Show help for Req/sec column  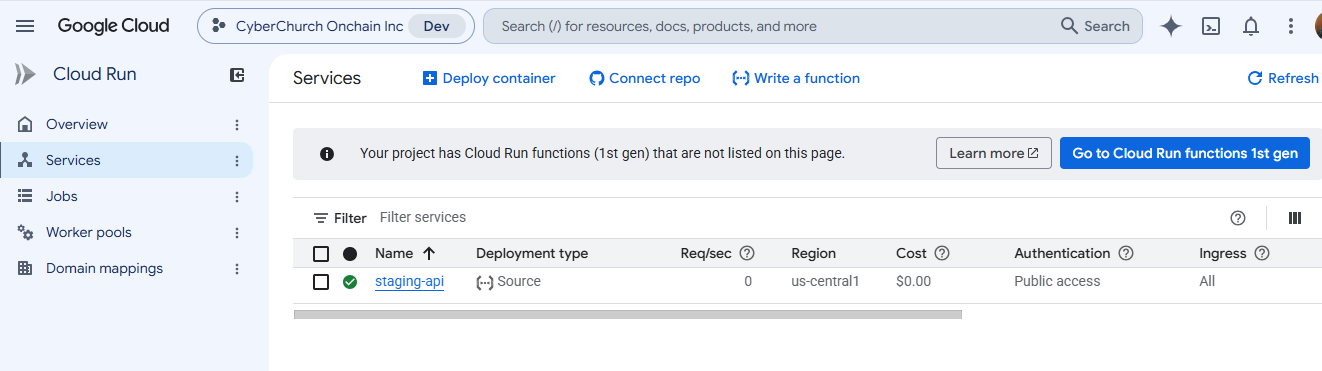click(746, 254)
